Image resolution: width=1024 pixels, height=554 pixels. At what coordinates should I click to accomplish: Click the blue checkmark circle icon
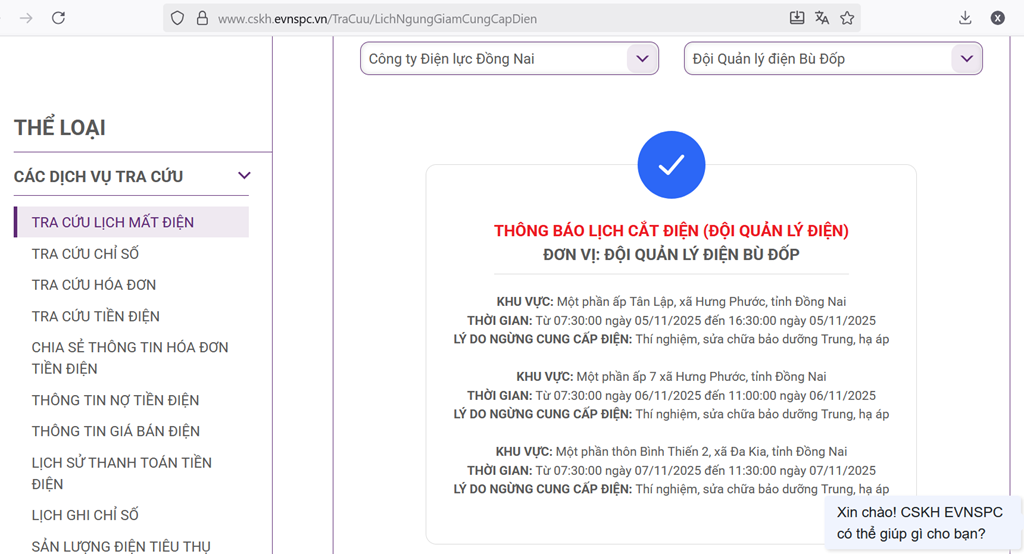click(671, 165)
